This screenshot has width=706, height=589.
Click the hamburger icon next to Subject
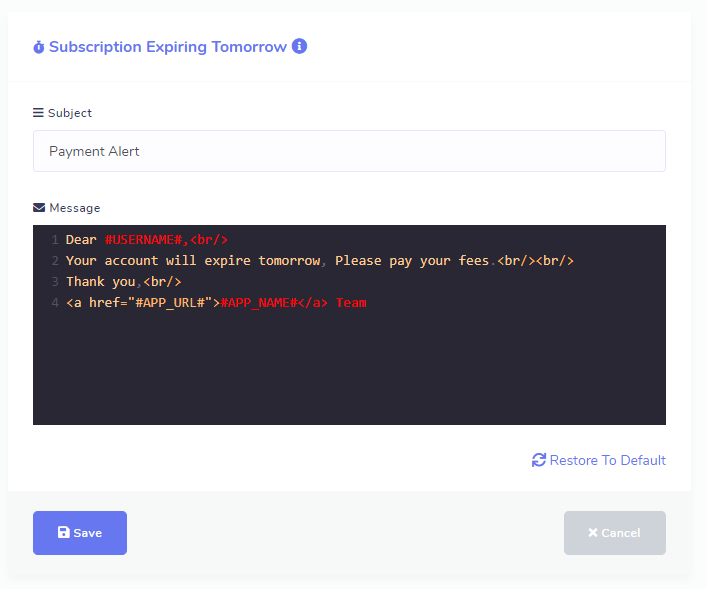(38, 113)
